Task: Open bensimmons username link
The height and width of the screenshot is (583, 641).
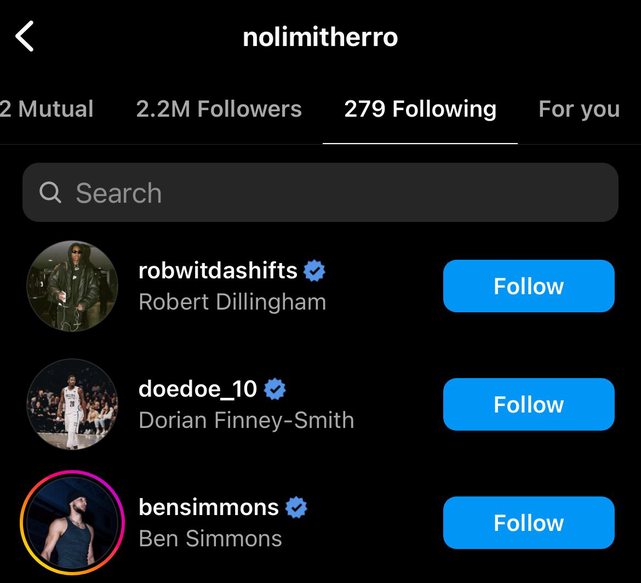Action: tap(208, 507)
